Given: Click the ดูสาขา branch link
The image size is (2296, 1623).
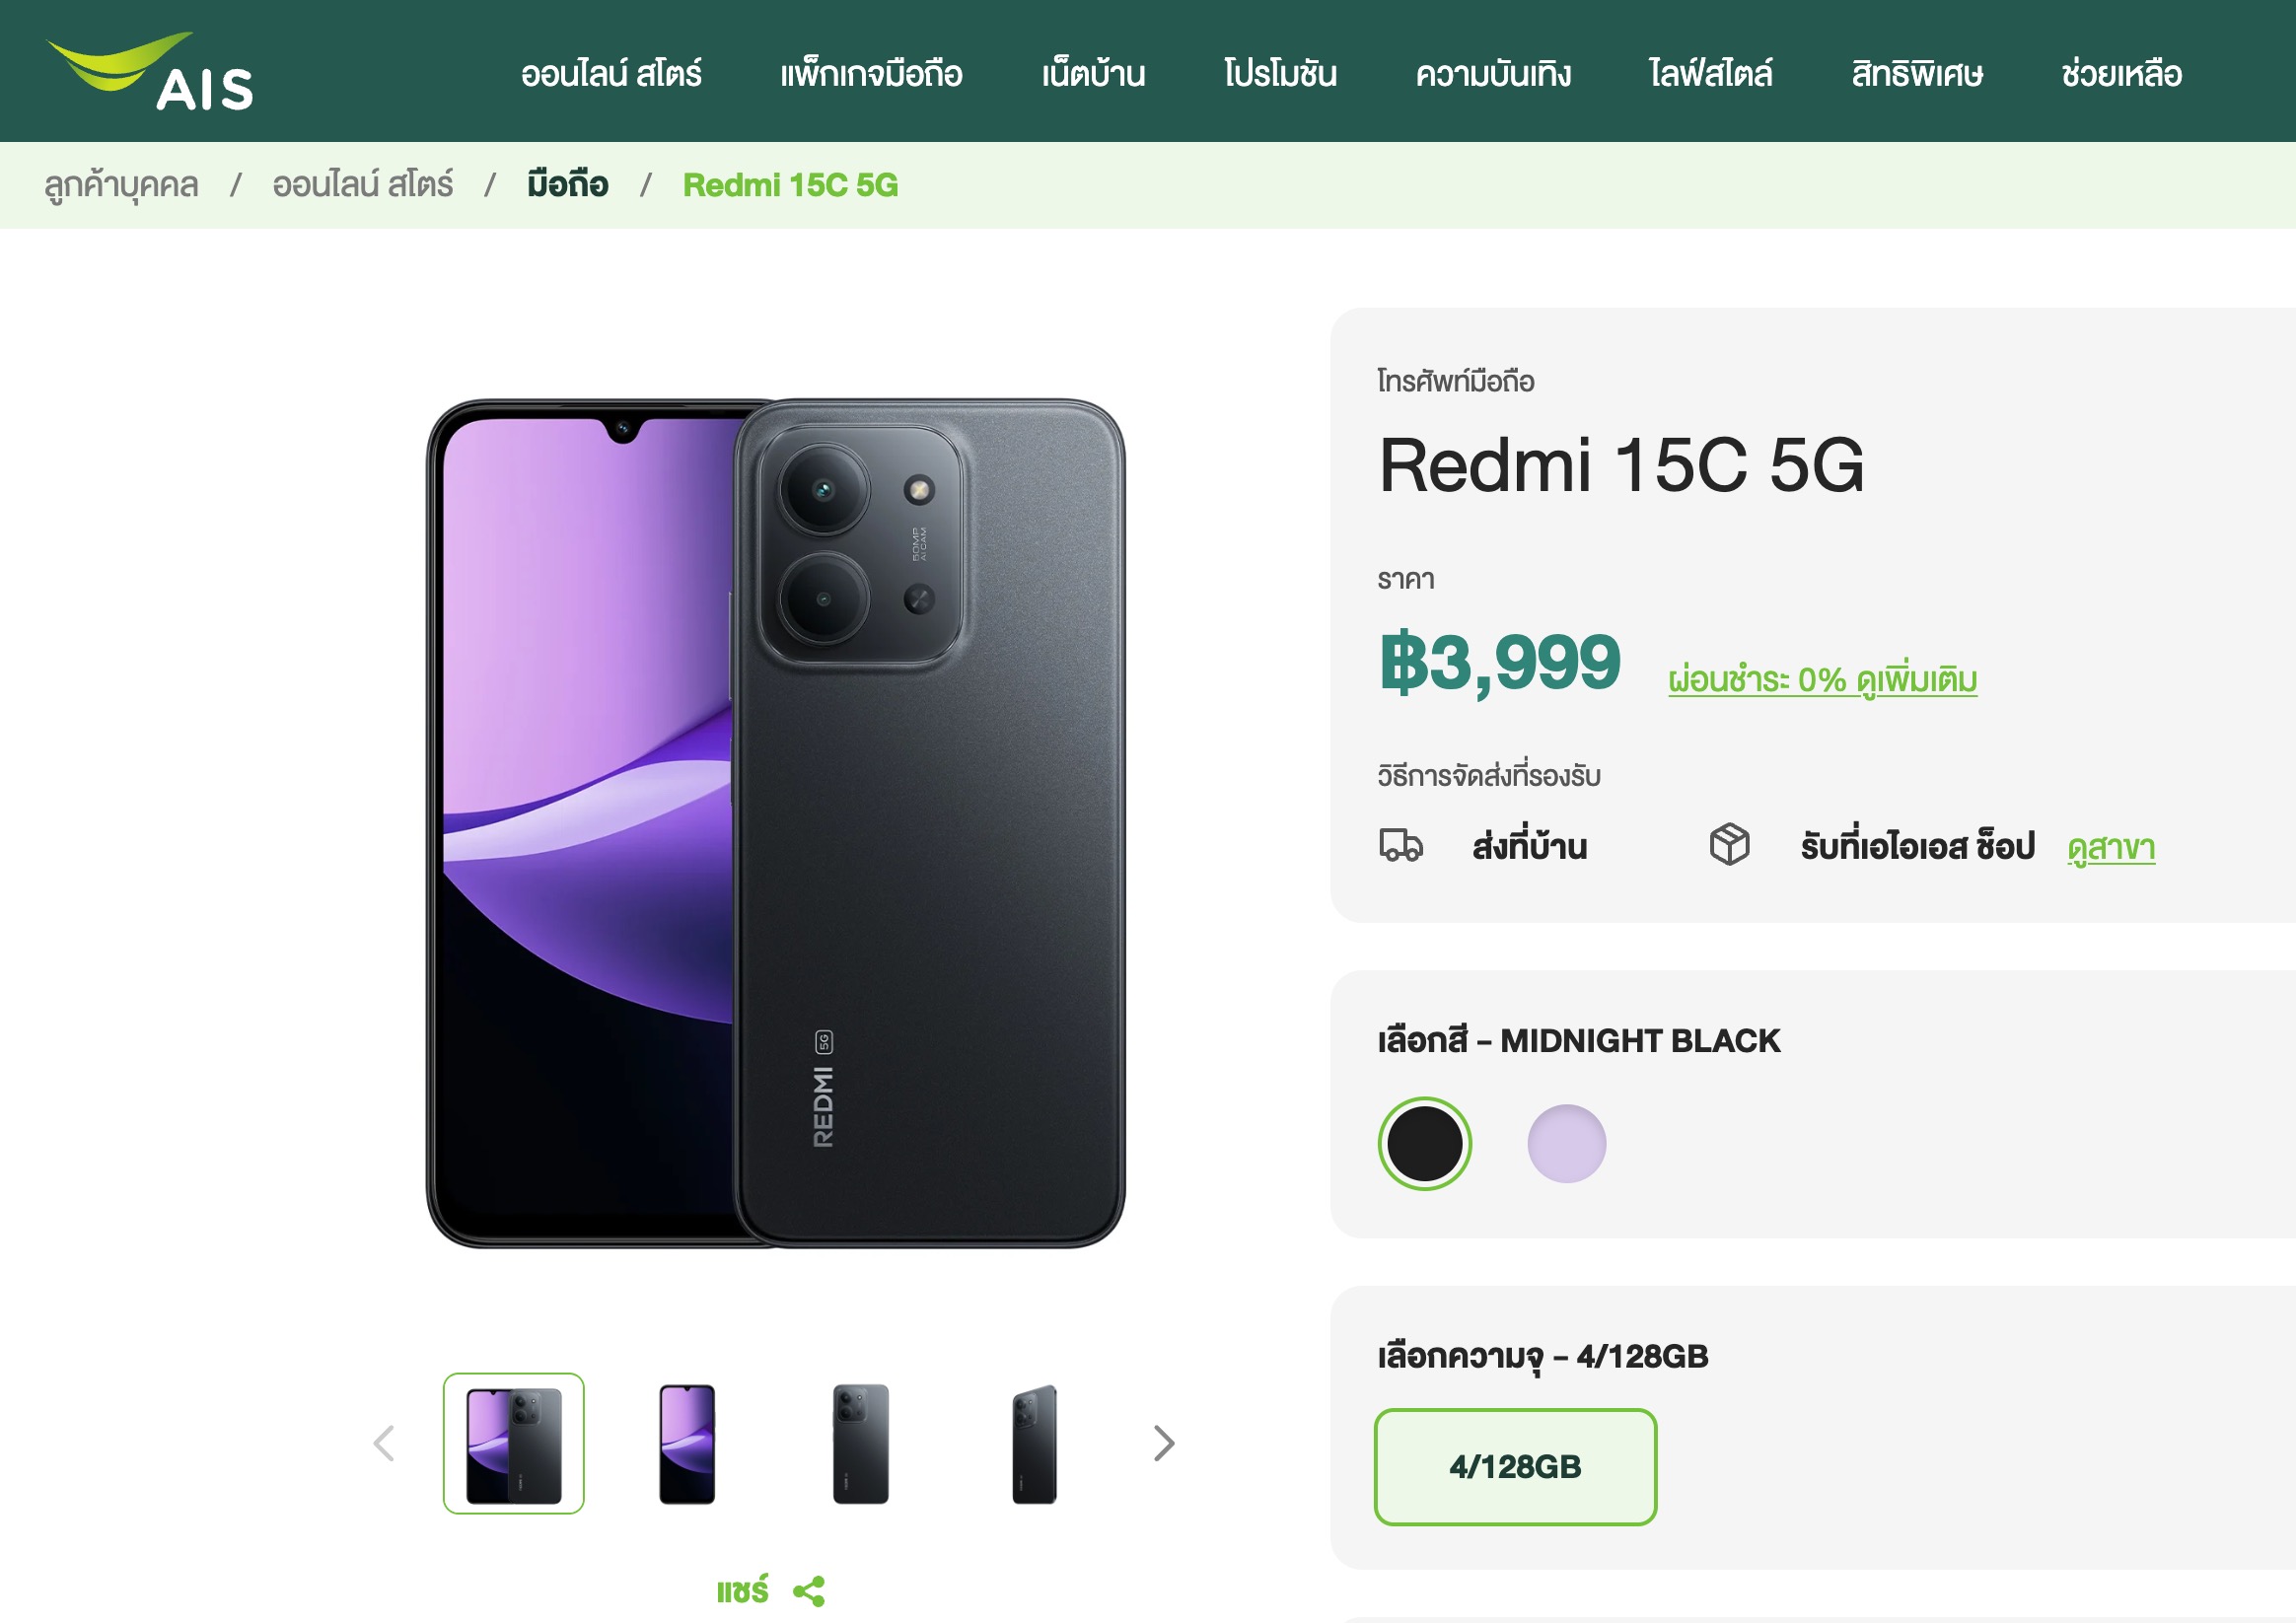Looking at the screenshot, I should tap(2111, 848).
